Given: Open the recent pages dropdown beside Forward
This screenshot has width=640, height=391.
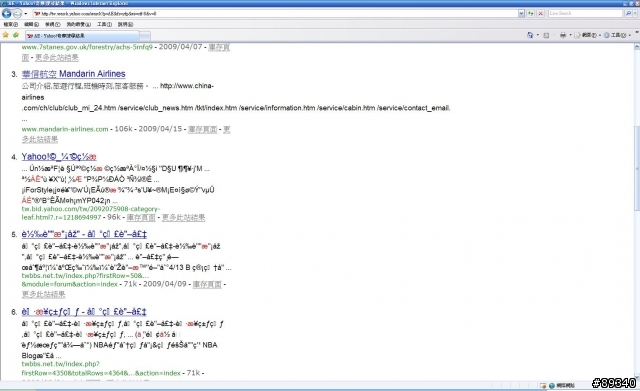Looking at the screenshot, I should (x=26, y=14).
